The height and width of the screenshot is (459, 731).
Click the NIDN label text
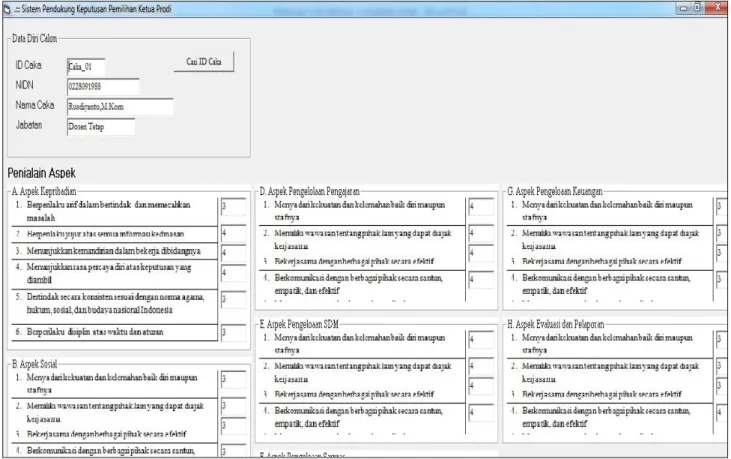click(25, 85)
